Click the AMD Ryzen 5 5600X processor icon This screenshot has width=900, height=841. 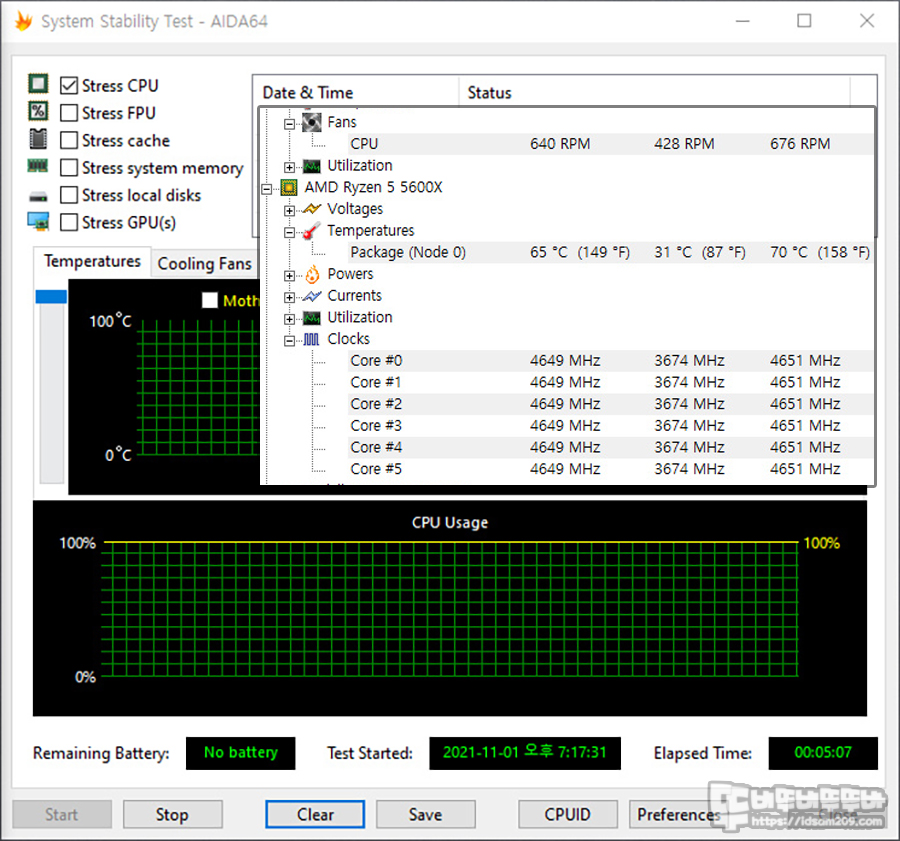(x=289, y=187)
